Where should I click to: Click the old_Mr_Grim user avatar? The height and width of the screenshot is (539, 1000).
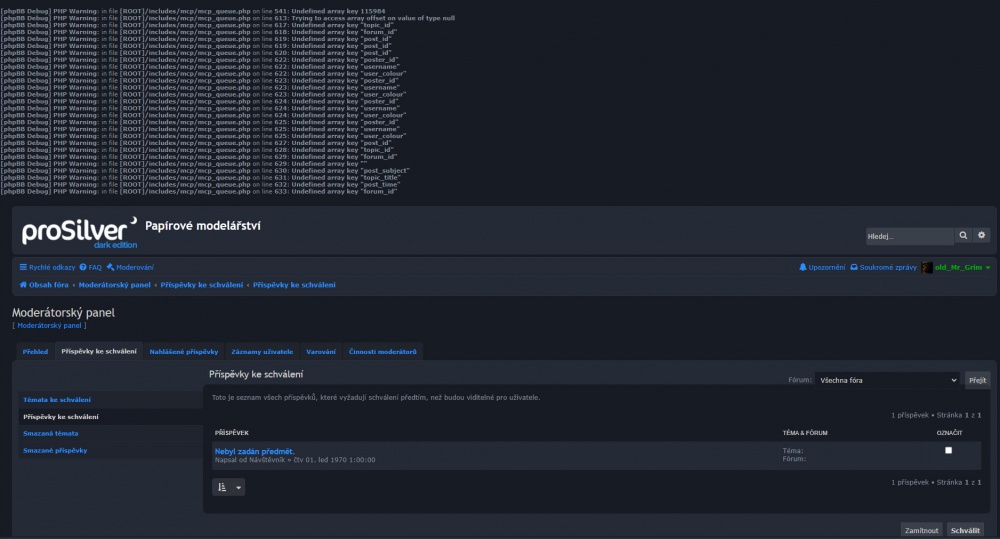[927, 267]
